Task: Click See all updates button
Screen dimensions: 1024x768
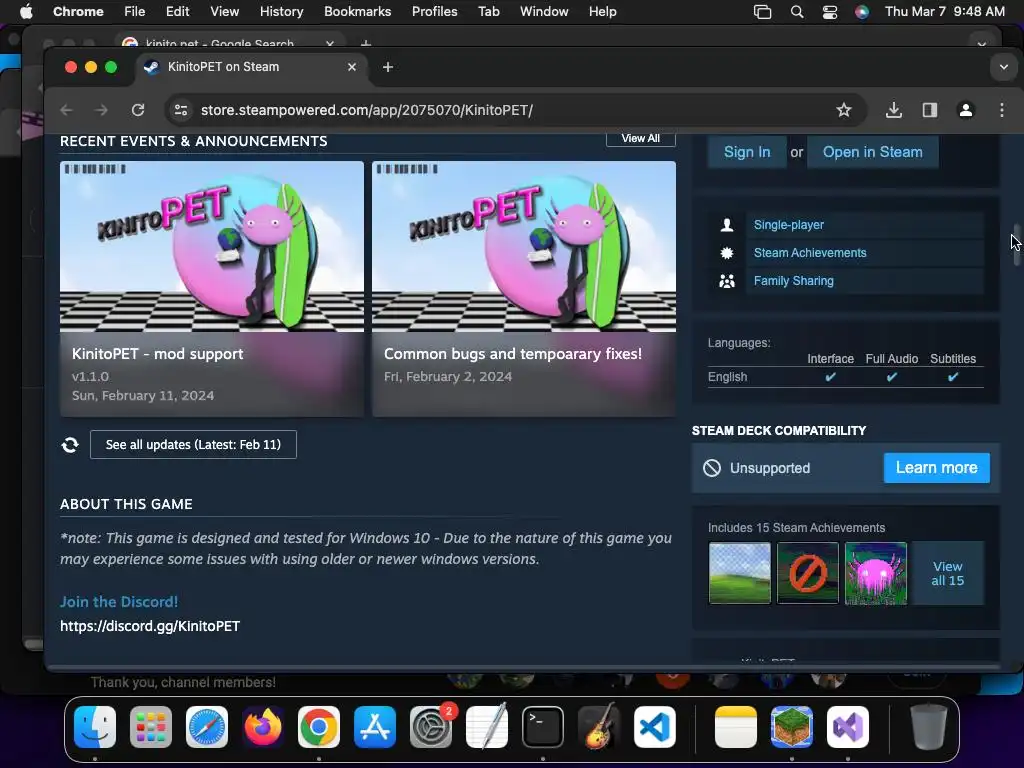Action: click(x=193, y=445)
